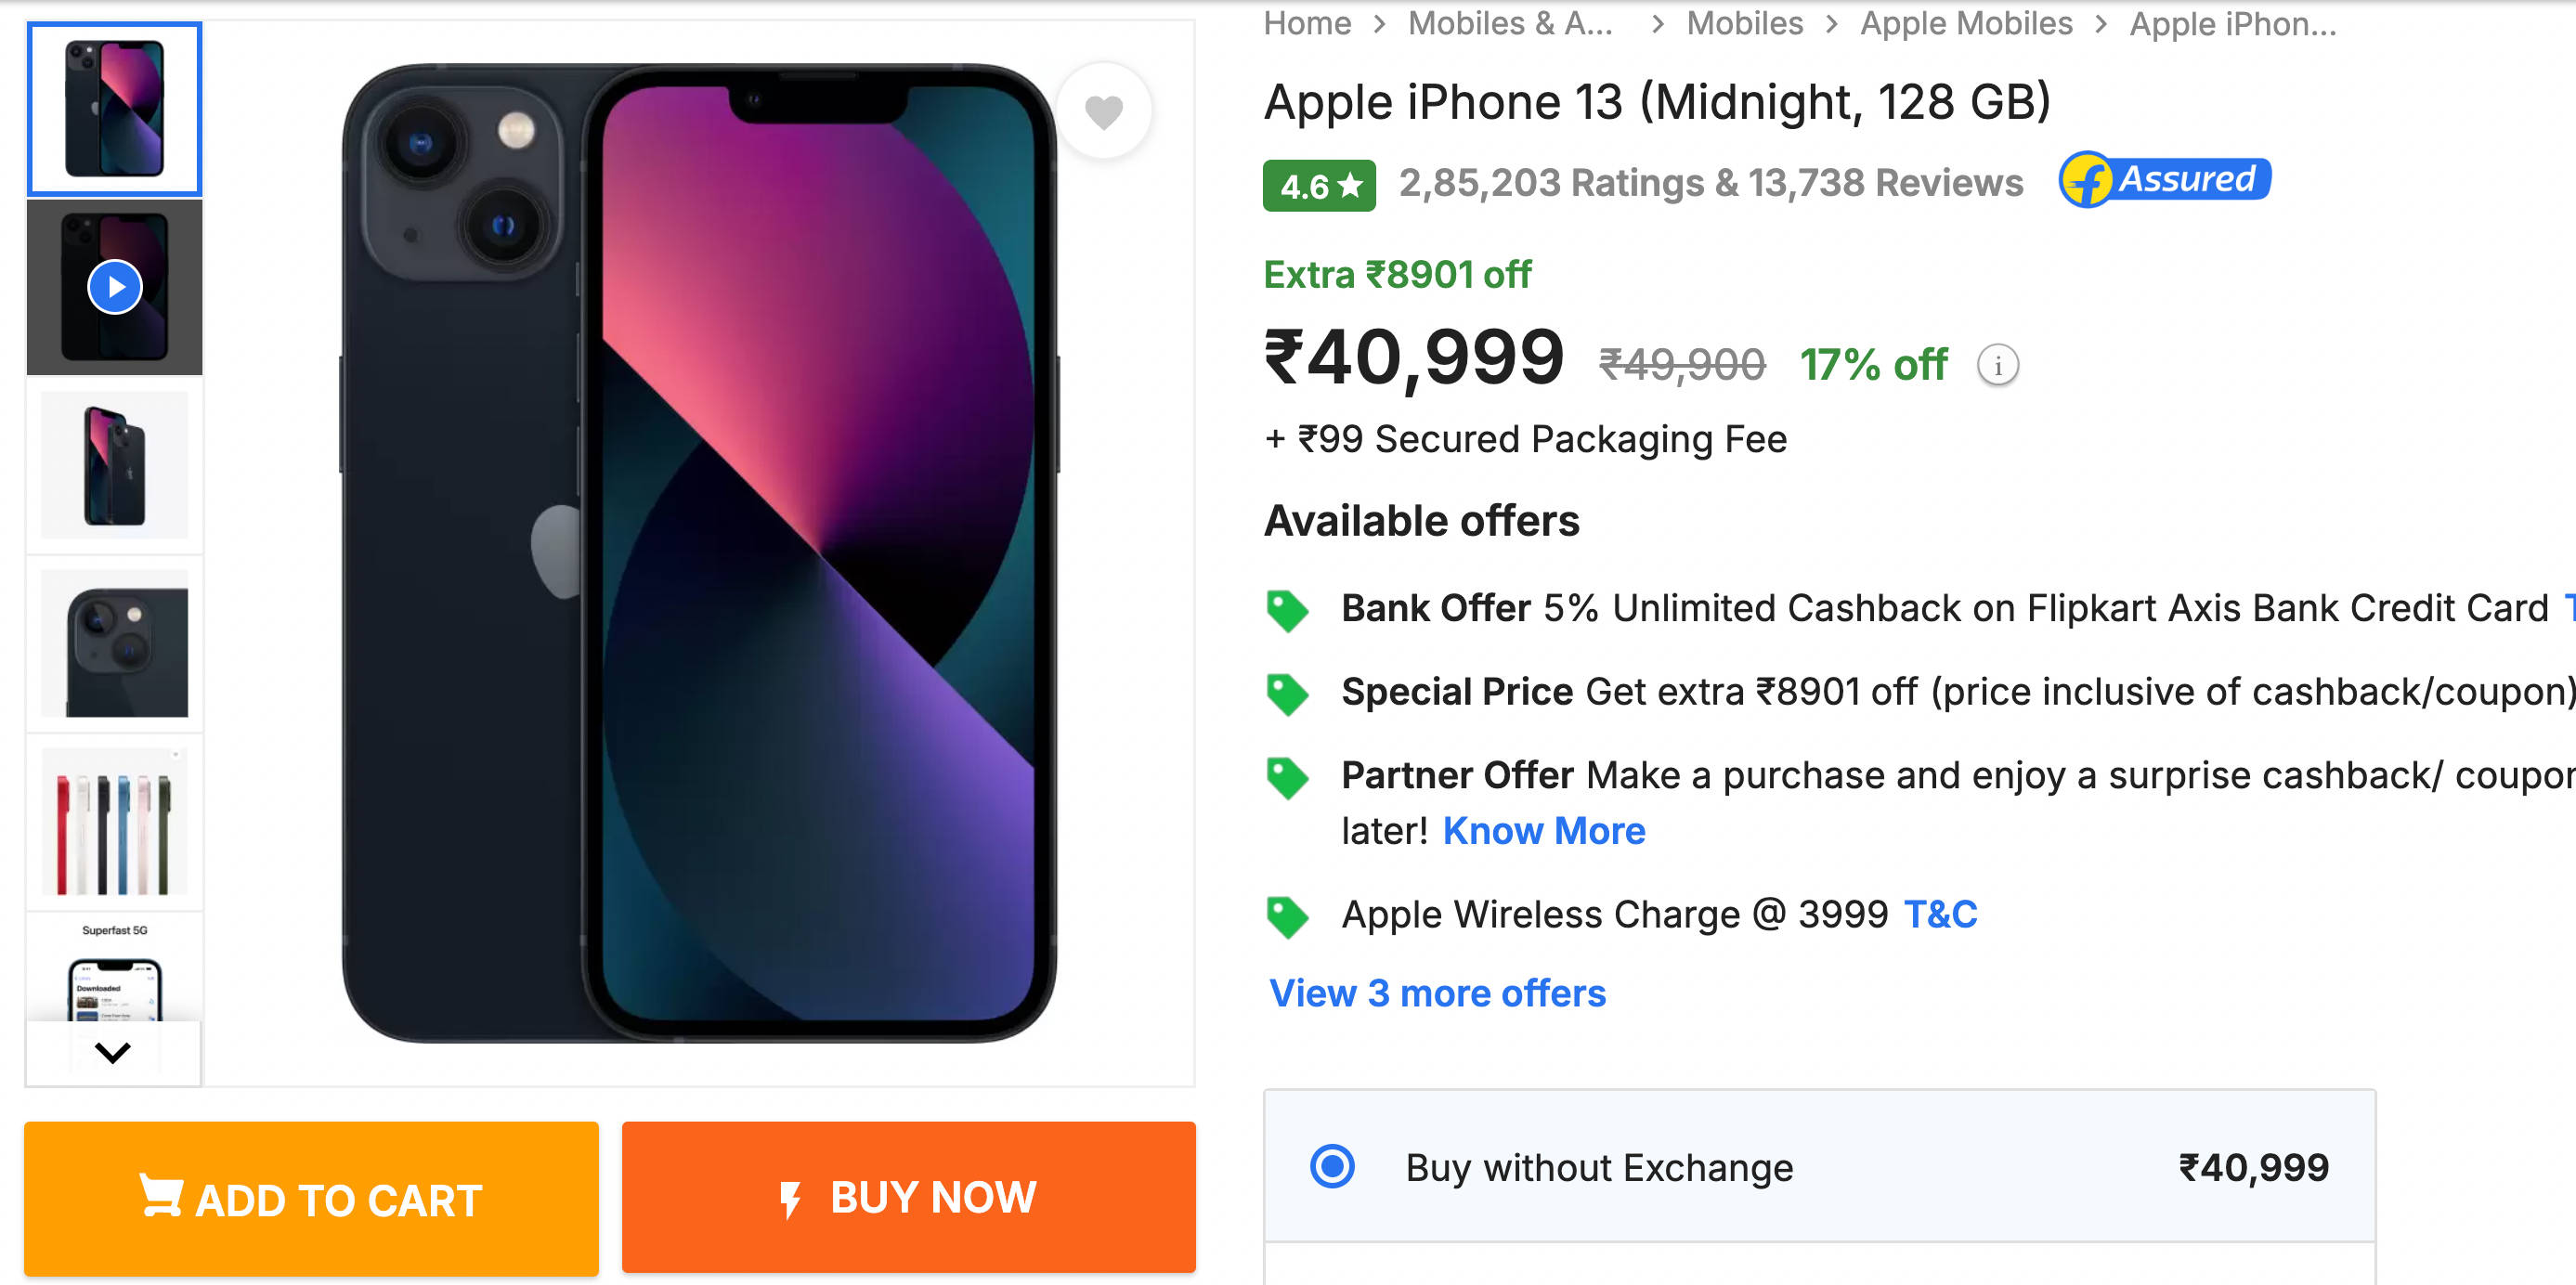The width and height of the screenshot is (2576, 1285).
Task: Open Mobiles breadcrumb category
Action: tap(1744, 23)
